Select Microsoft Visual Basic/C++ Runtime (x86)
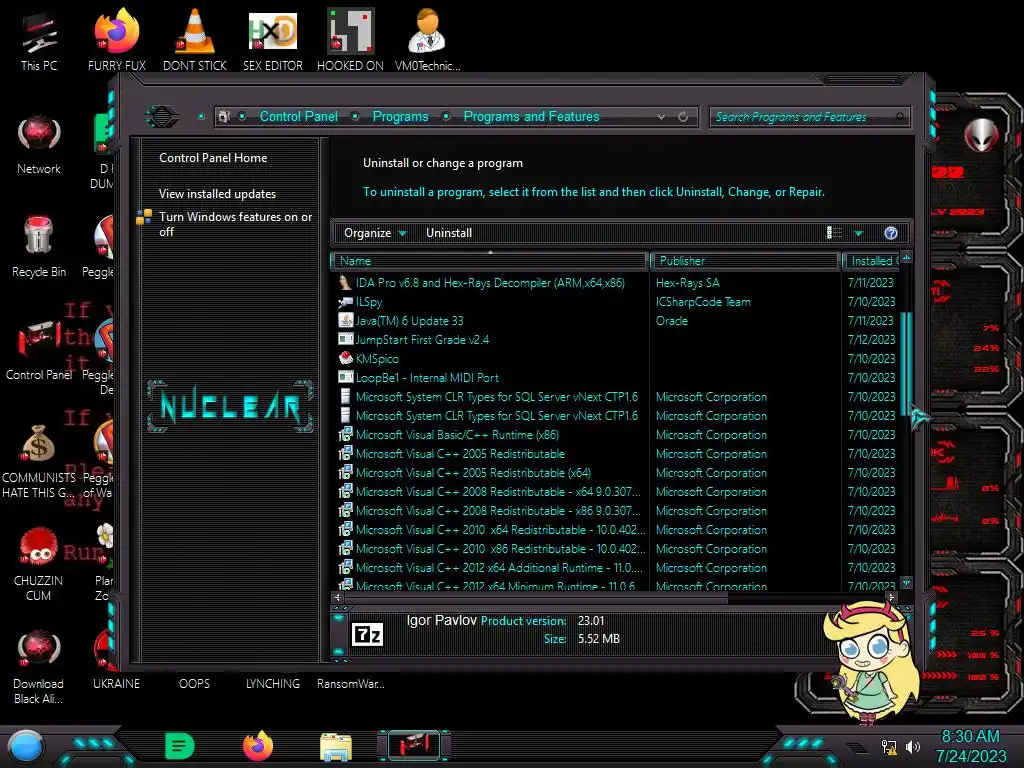The width and height of the screenshot is (1024, 768). pos(457,434)
